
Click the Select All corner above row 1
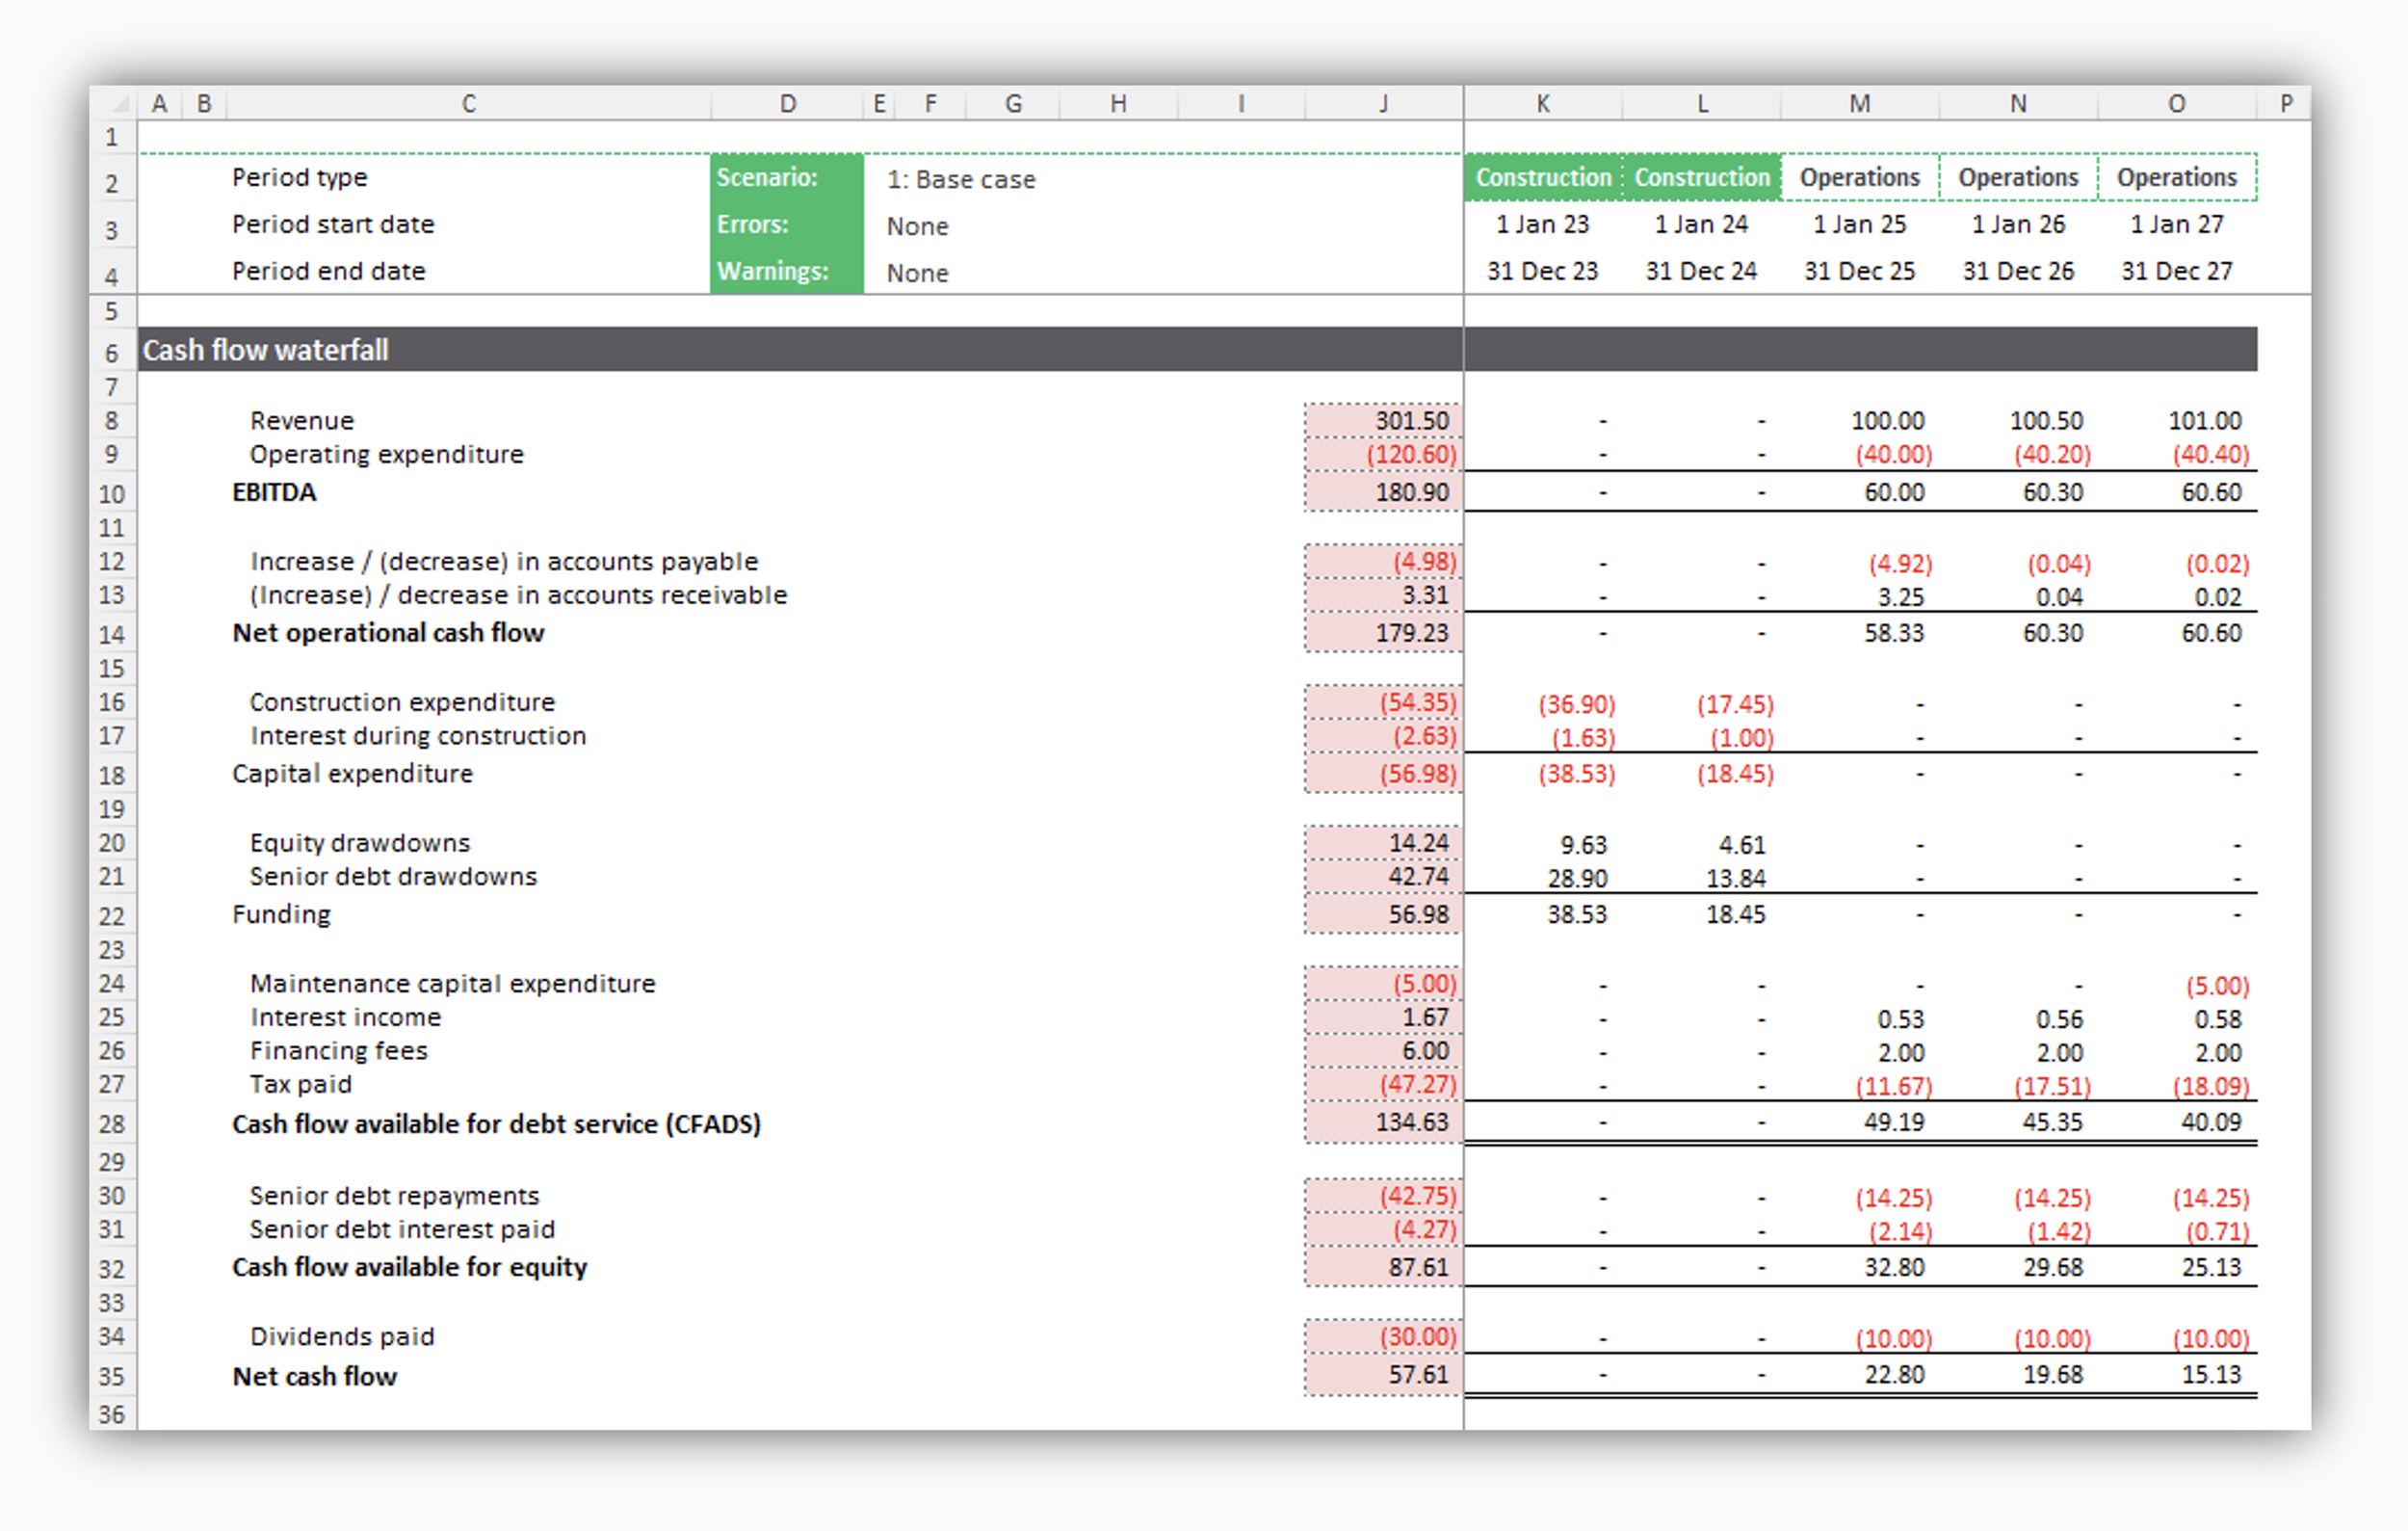point(119,103)
